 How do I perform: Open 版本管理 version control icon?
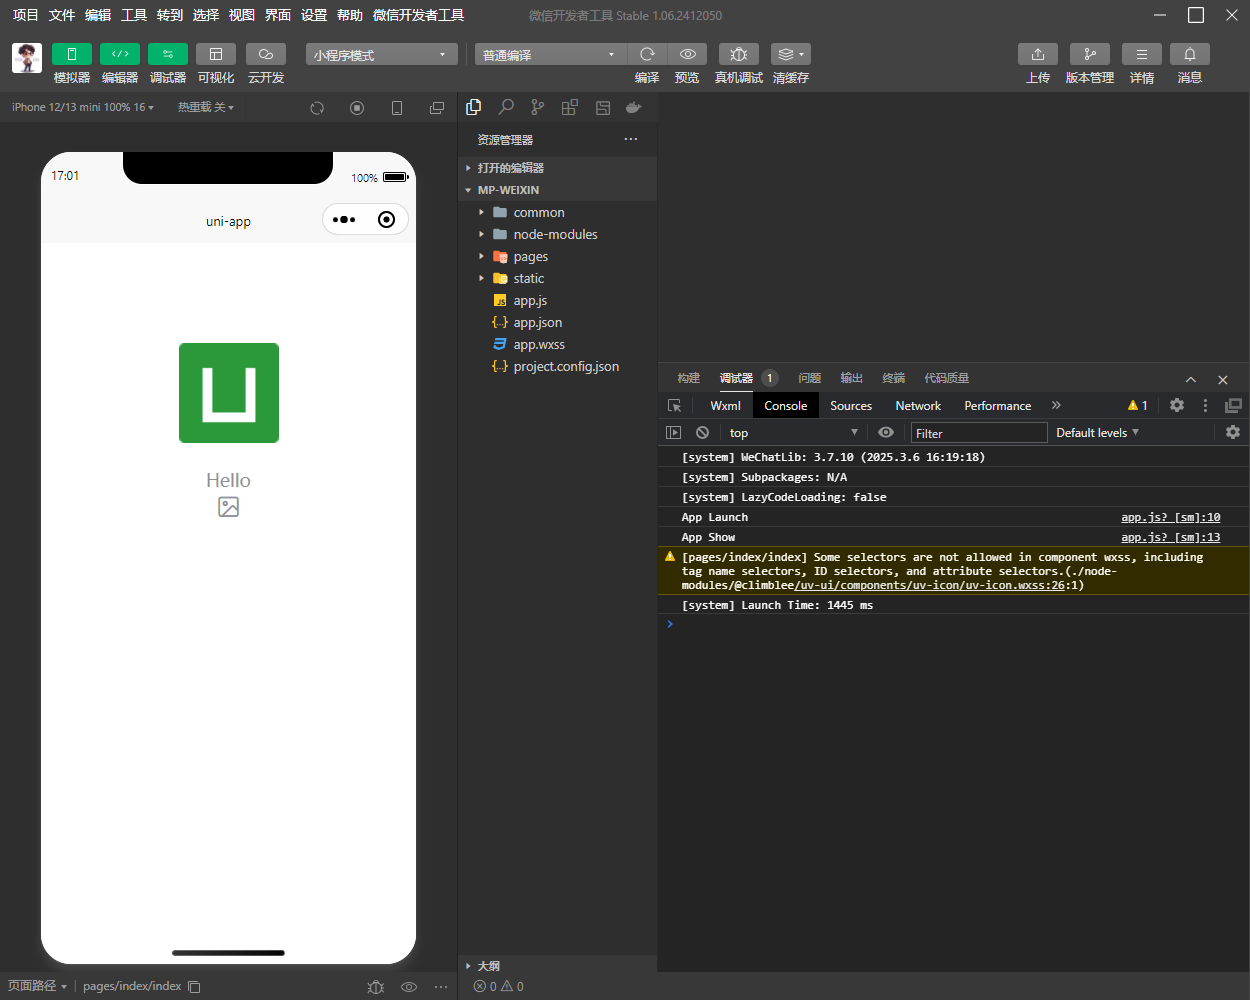click(x=1090, y=54)
